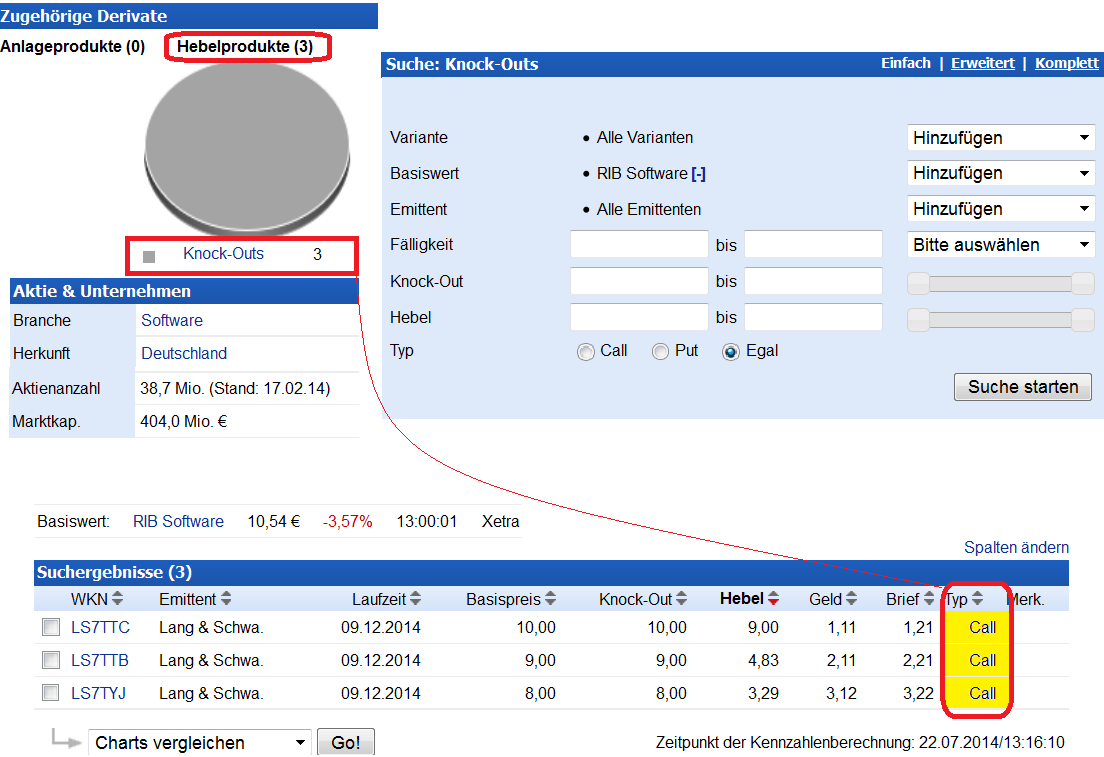Sort results by Geld column arrows

click(851, 599)
